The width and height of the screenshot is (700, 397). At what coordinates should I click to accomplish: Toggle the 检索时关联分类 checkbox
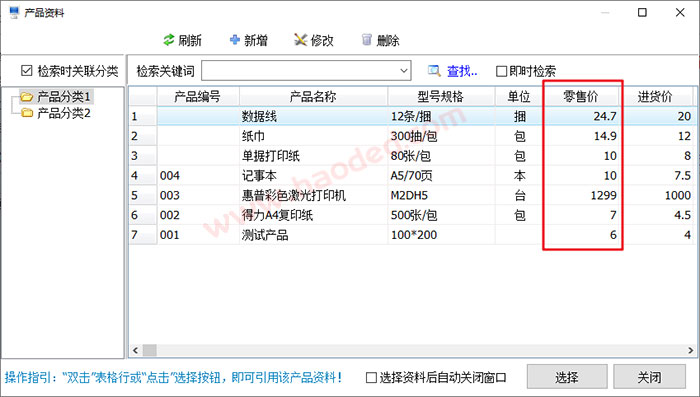pos(27,71)
